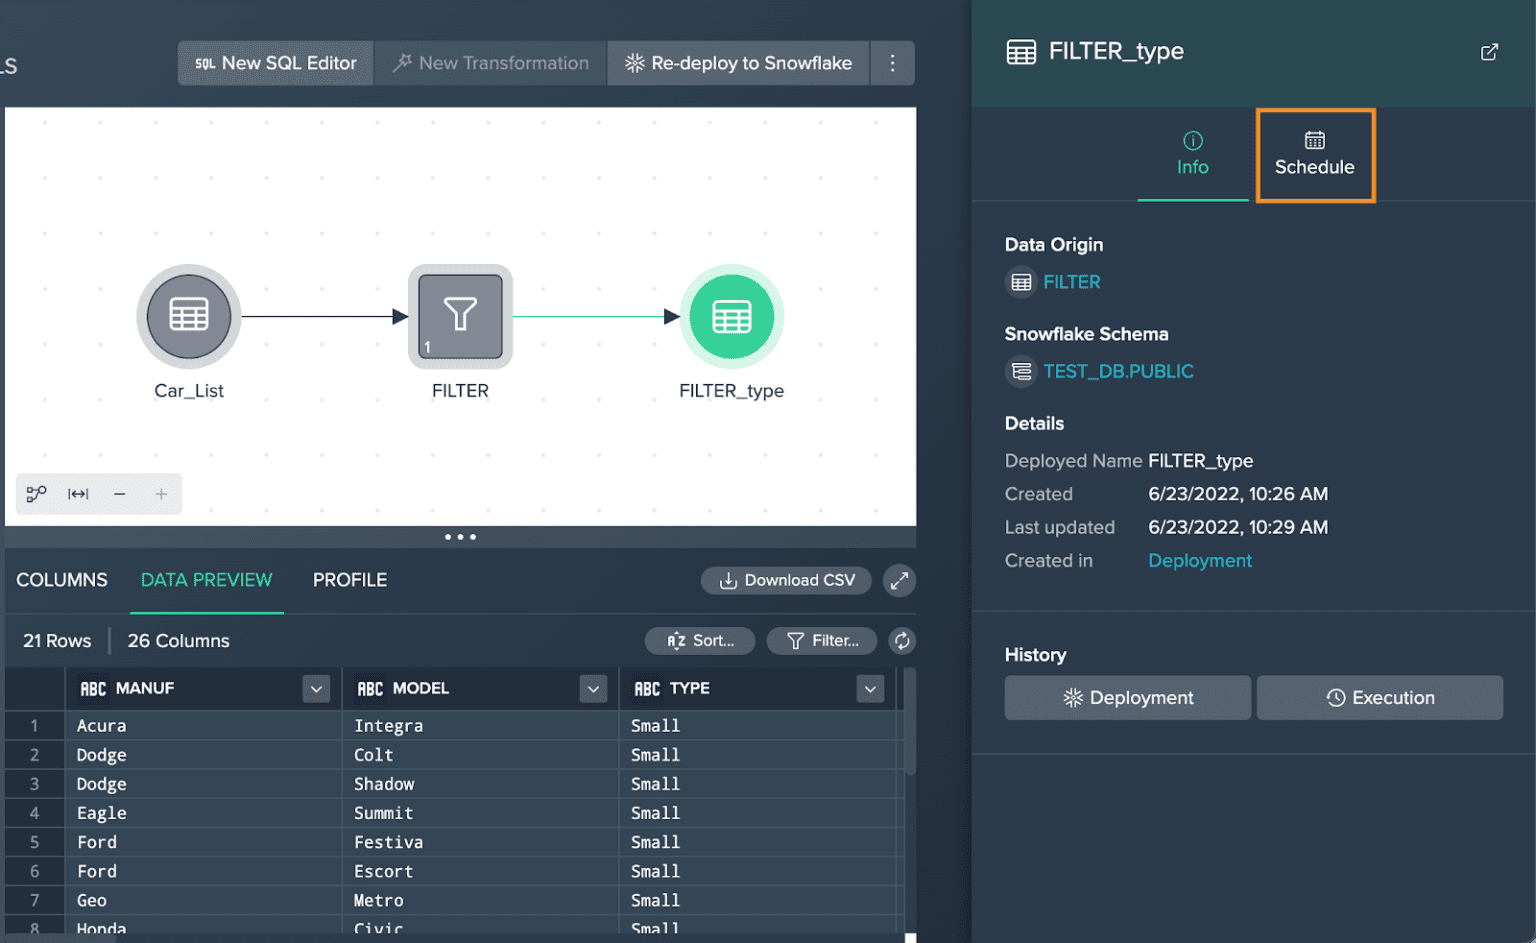Expand the data preview to fullscreen
Screen dimensions: 1536x943
click(898, 580)
